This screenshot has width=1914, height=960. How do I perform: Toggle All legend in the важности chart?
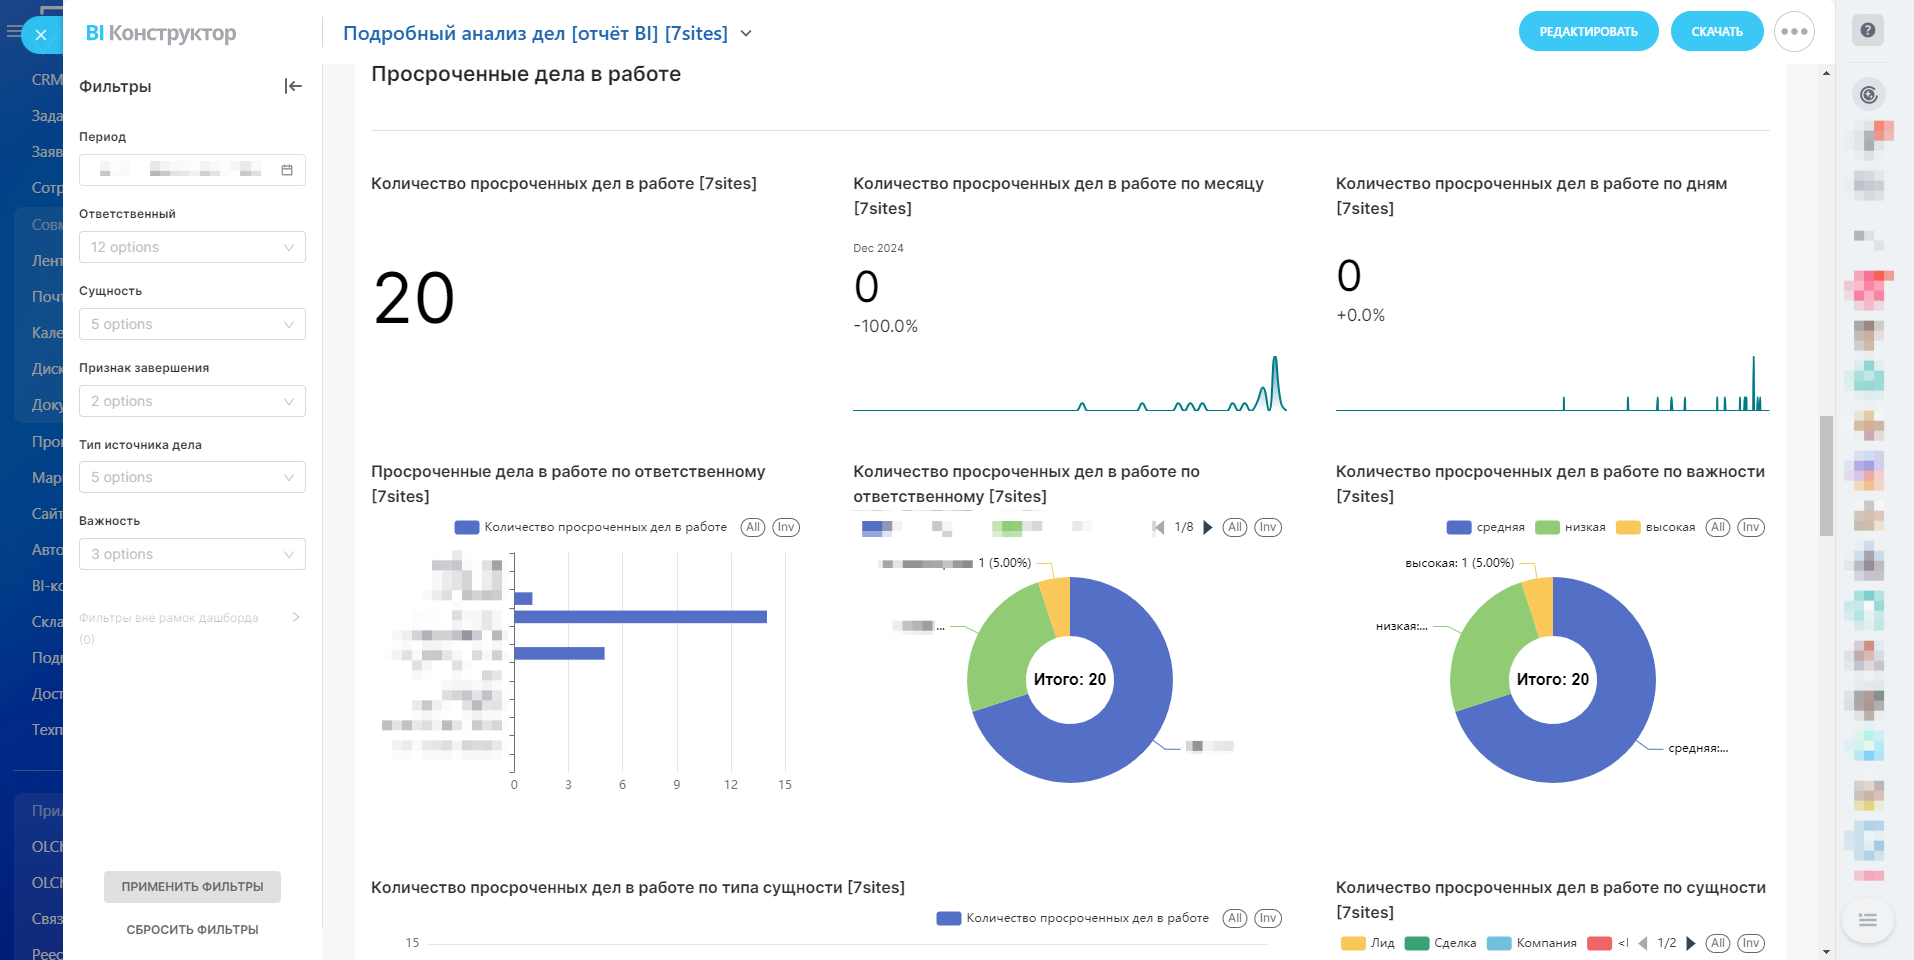click(1718, 527)
